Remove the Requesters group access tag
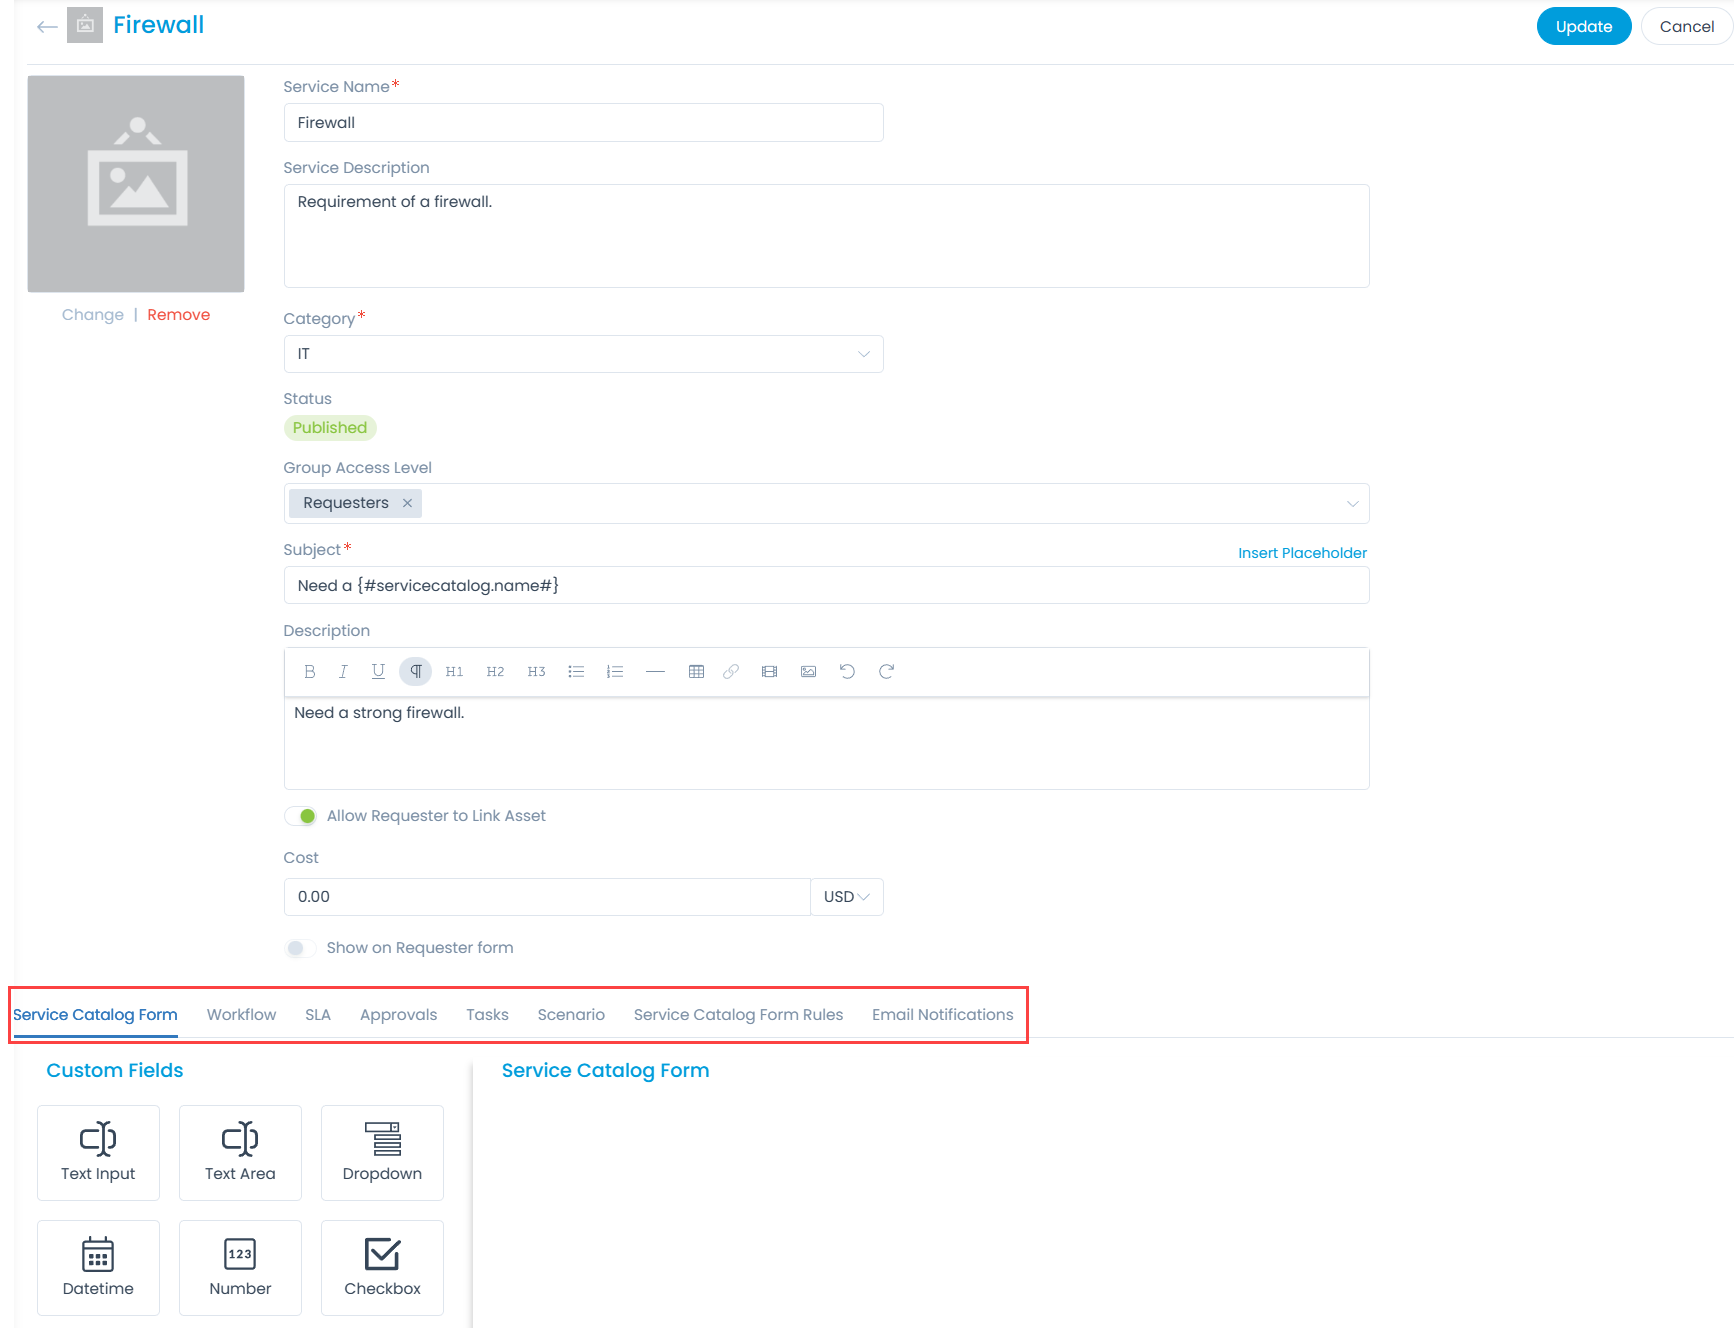The width and height of the screenshot is (1734, 1328). 407,503
